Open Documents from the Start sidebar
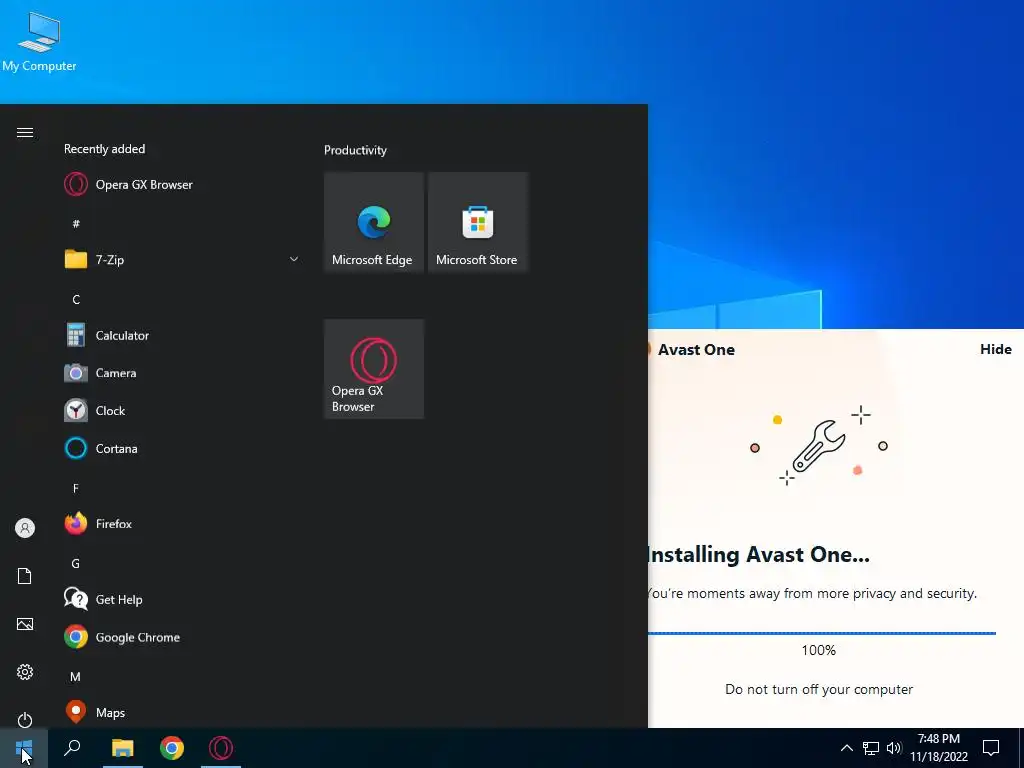Screen dimensions: 1024x768 pos(25,576)
